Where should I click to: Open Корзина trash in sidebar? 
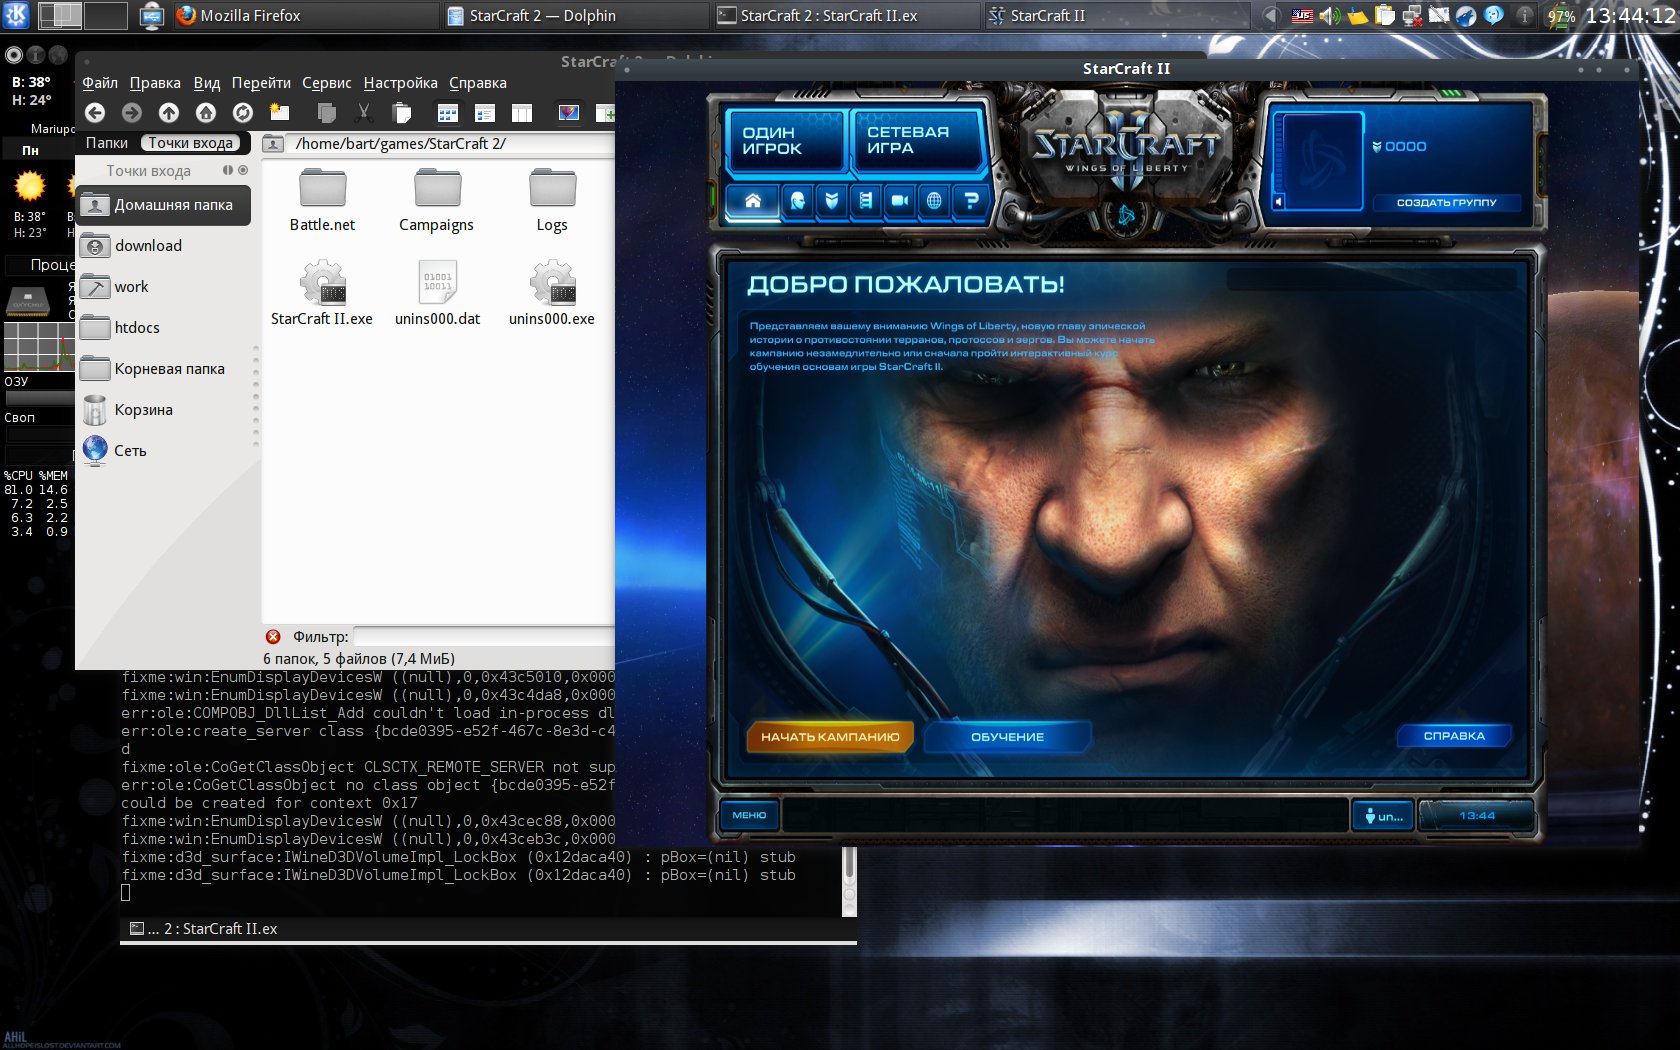point(164,410)
